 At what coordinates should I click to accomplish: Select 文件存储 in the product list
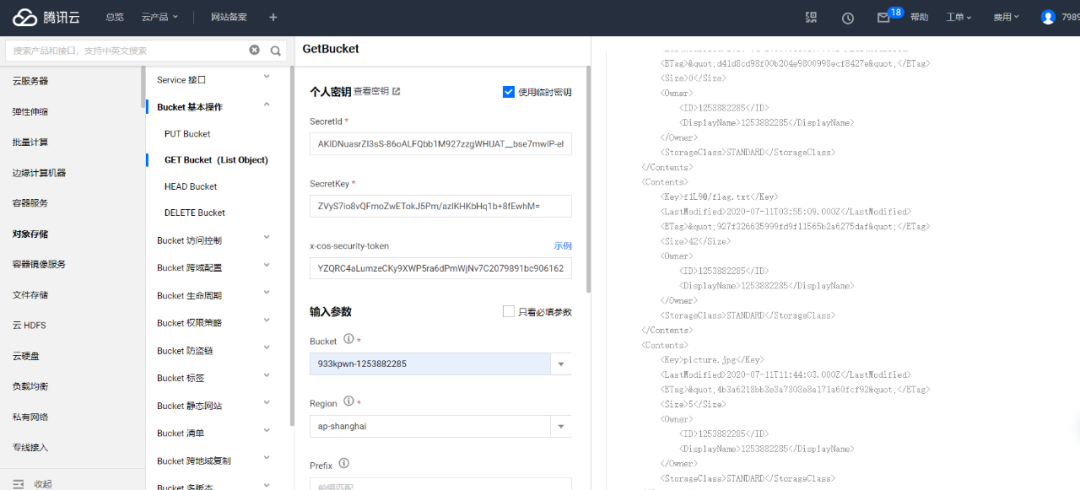[x=30, y=294]
